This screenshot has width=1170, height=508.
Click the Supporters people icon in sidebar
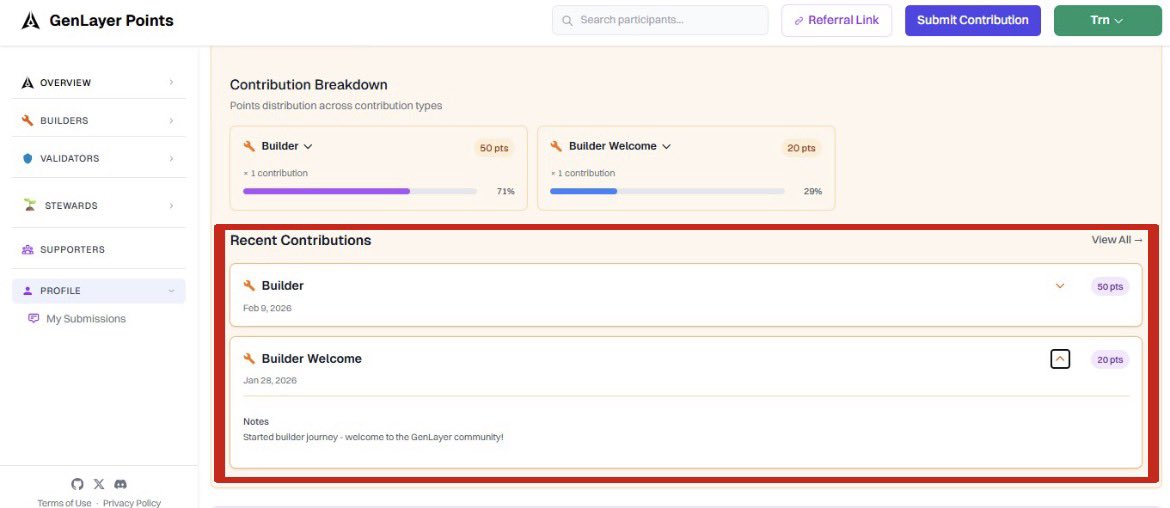(x=28, y=250)
